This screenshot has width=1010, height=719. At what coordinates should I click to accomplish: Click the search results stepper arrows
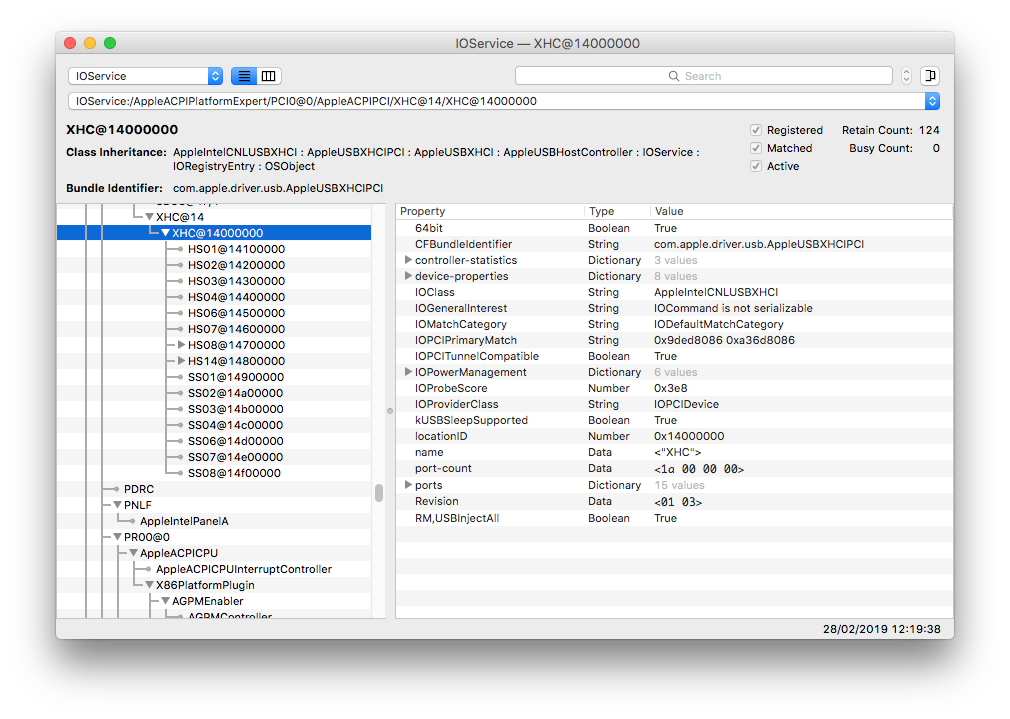(906, 76)
